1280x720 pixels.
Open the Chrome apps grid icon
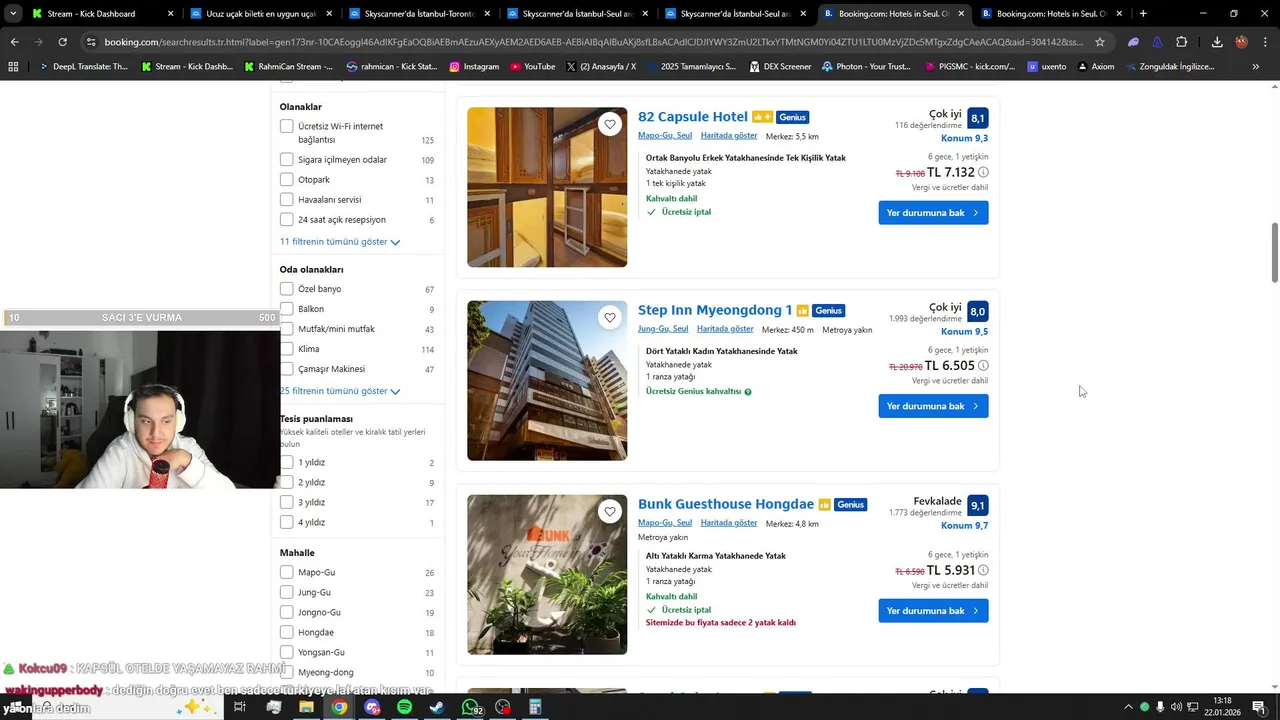coord(13,66)
